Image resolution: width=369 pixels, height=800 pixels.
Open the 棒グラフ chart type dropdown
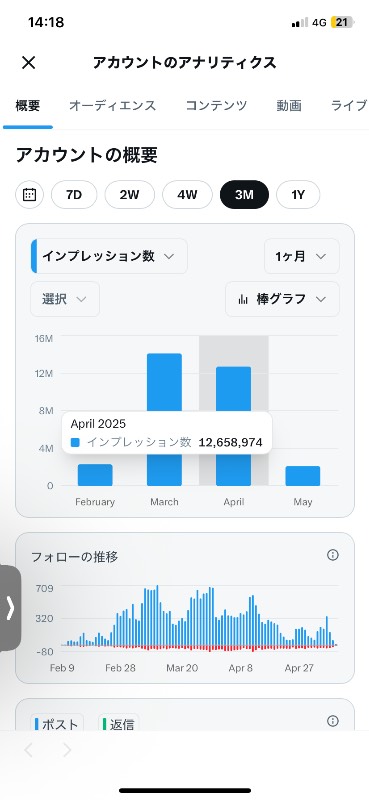pyautogui.click(x=282, y=299)
